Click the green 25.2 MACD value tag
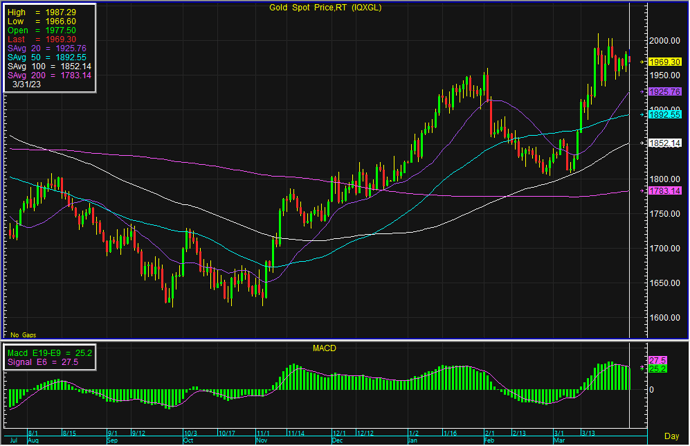This screenshot has width=690, height=446. point(658,369)
